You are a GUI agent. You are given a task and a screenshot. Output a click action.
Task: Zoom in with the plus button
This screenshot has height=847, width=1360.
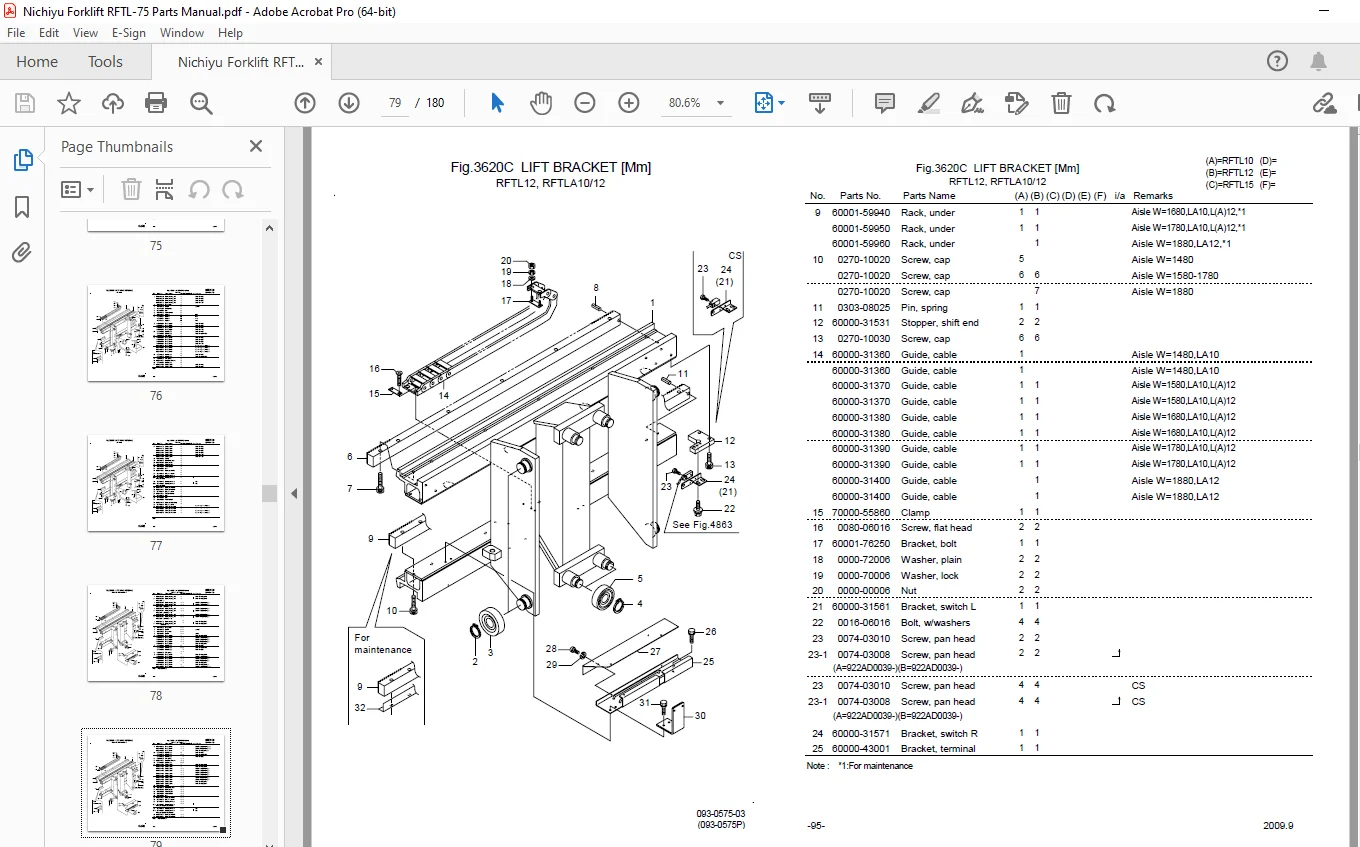click(629, 103)
